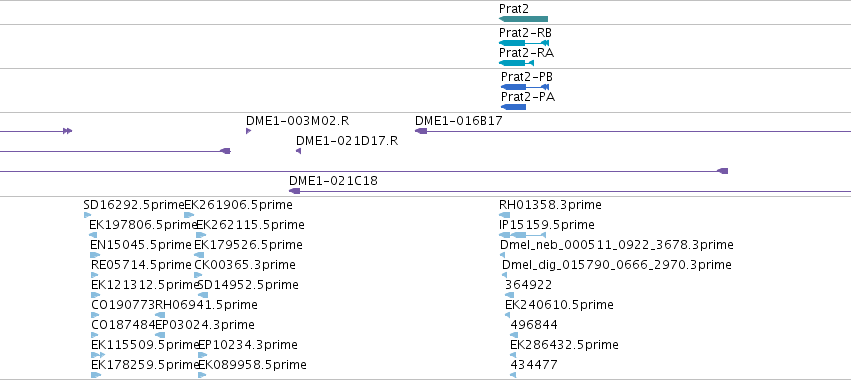Image resolution: width=851 pixels, height=380 pixels.
Task: Click the Dmel_dig_015790_0666_2970.3prime label
Action: click(x=617, y=265)
